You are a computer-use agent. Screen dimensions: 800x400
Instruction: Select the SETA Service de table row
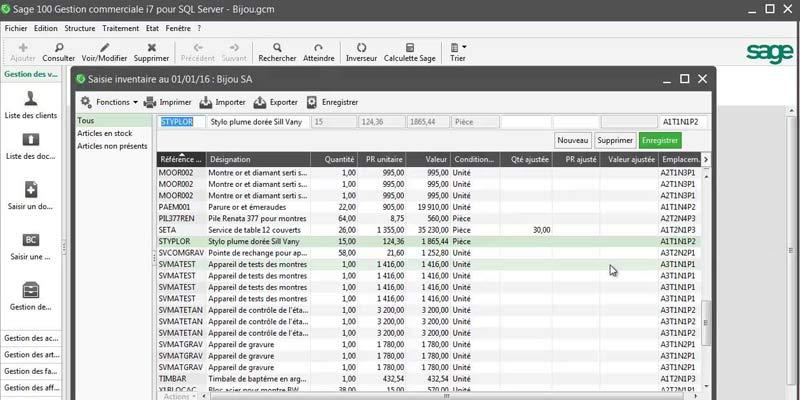pyautogui.click(x=429, y=230)
